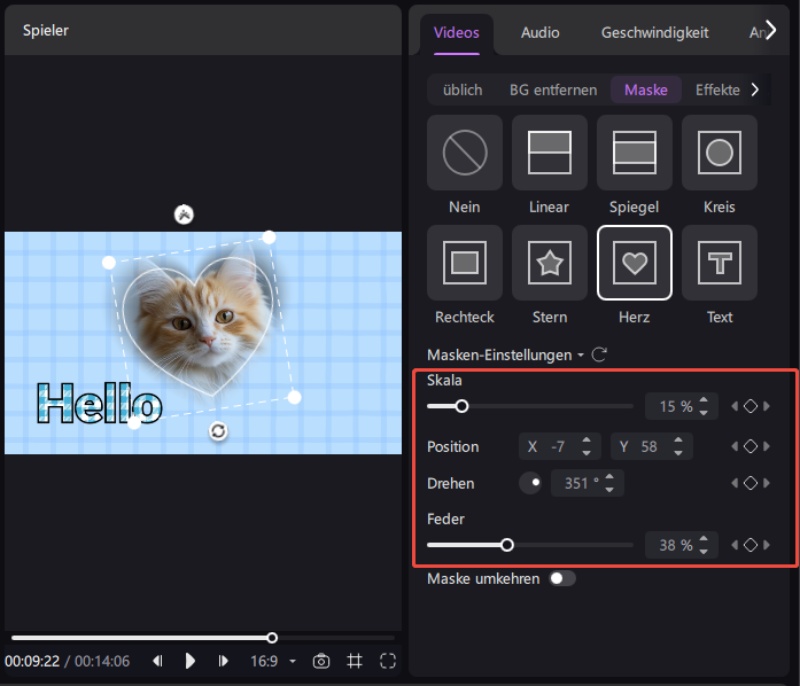
Task: Add a keyframe for Feder
Action: [x=750, y=545]
